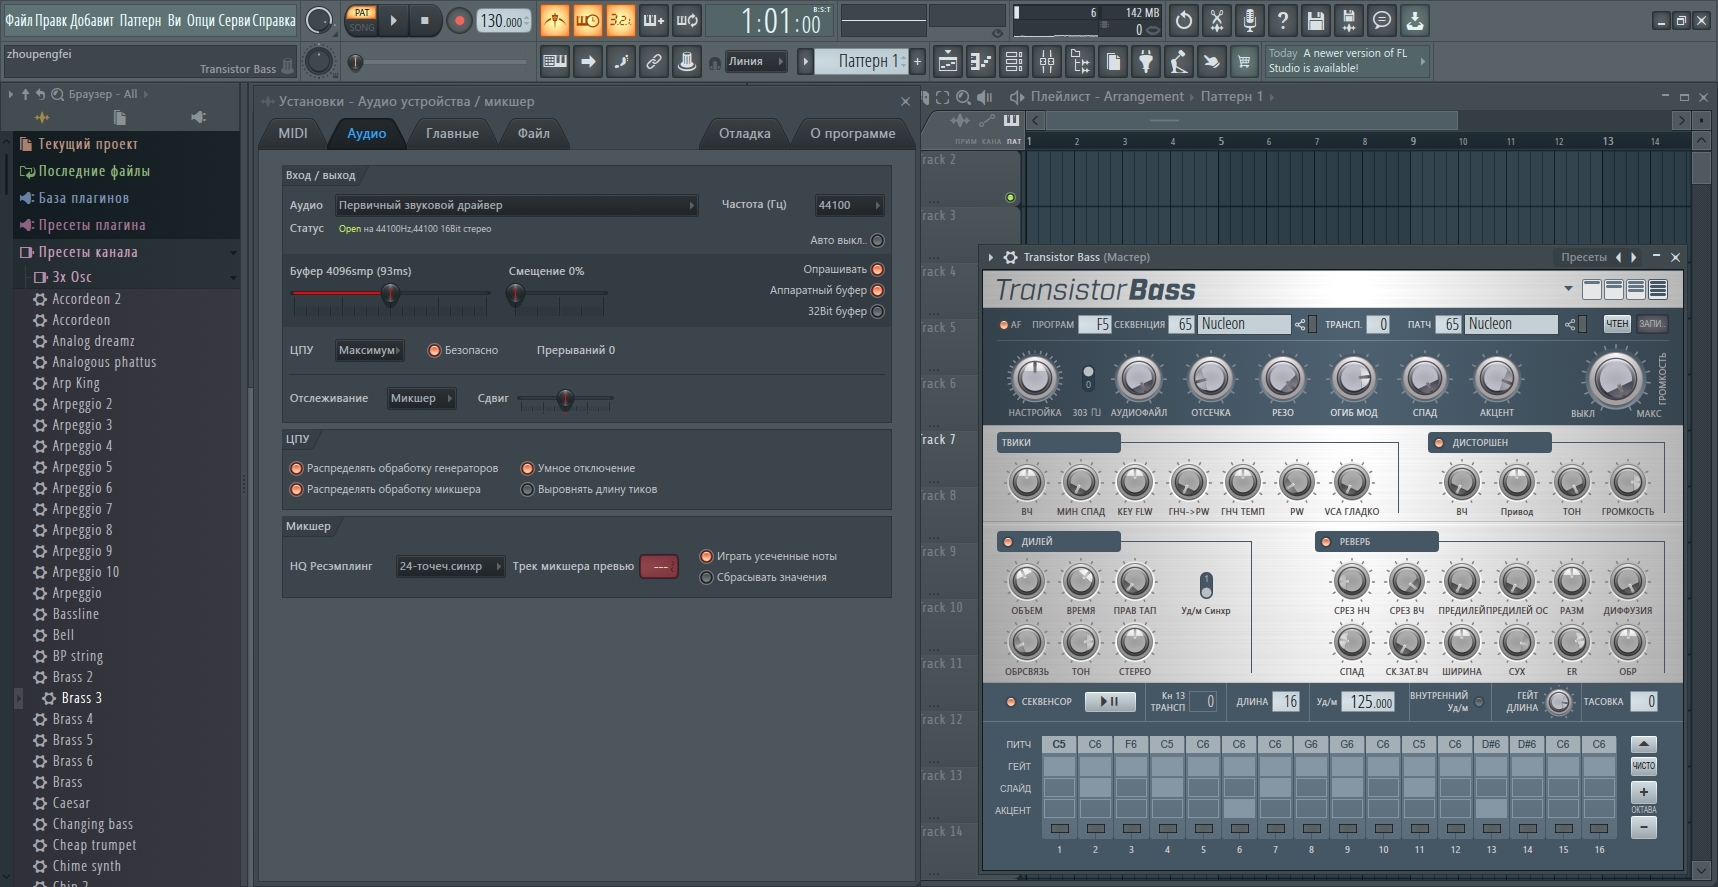Viewport: 1718px width, 887px height.
Task: Click the ЧТЕН button in Transistor Bass
Action: pos(1617,324)
